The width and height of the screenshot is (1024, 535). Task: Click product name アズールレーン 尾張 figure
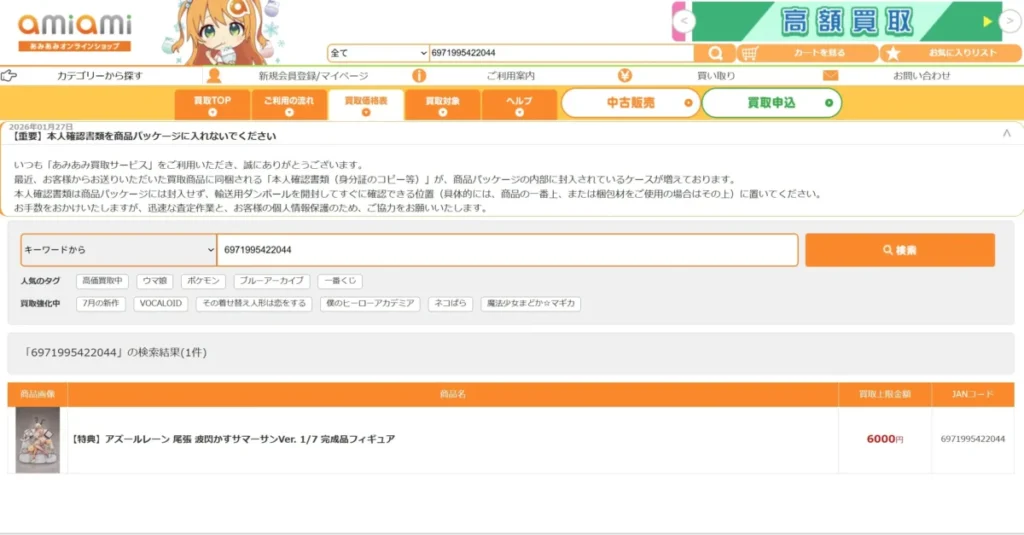point(233,439)
